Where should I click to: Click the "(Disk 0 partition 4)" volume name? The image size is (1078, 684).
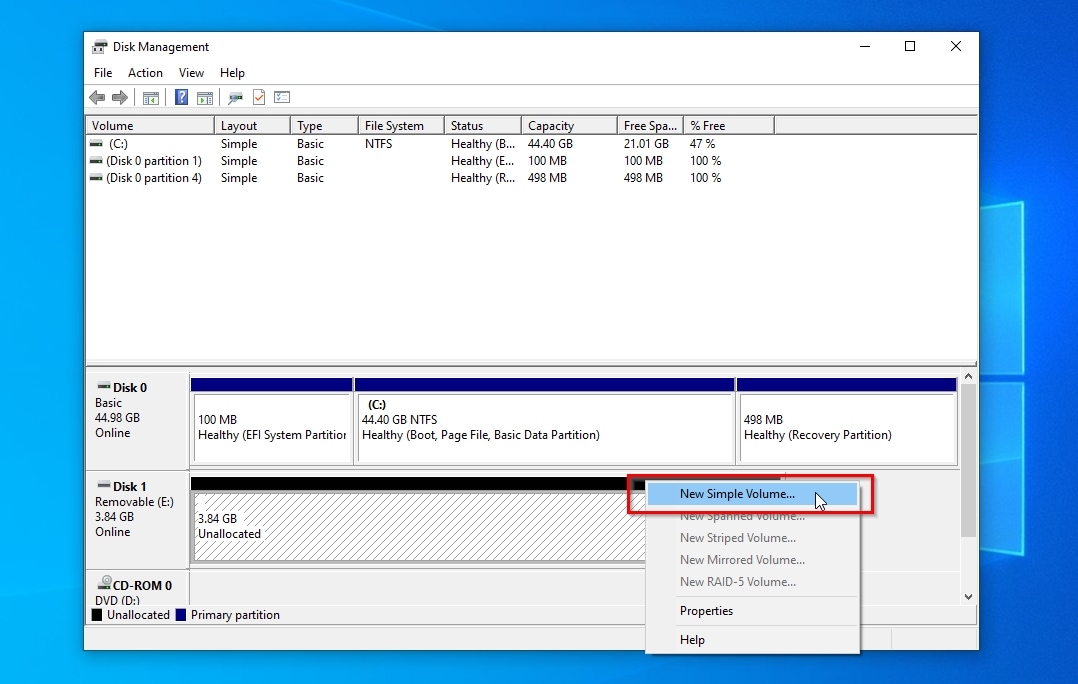click(x=154, y=178)
